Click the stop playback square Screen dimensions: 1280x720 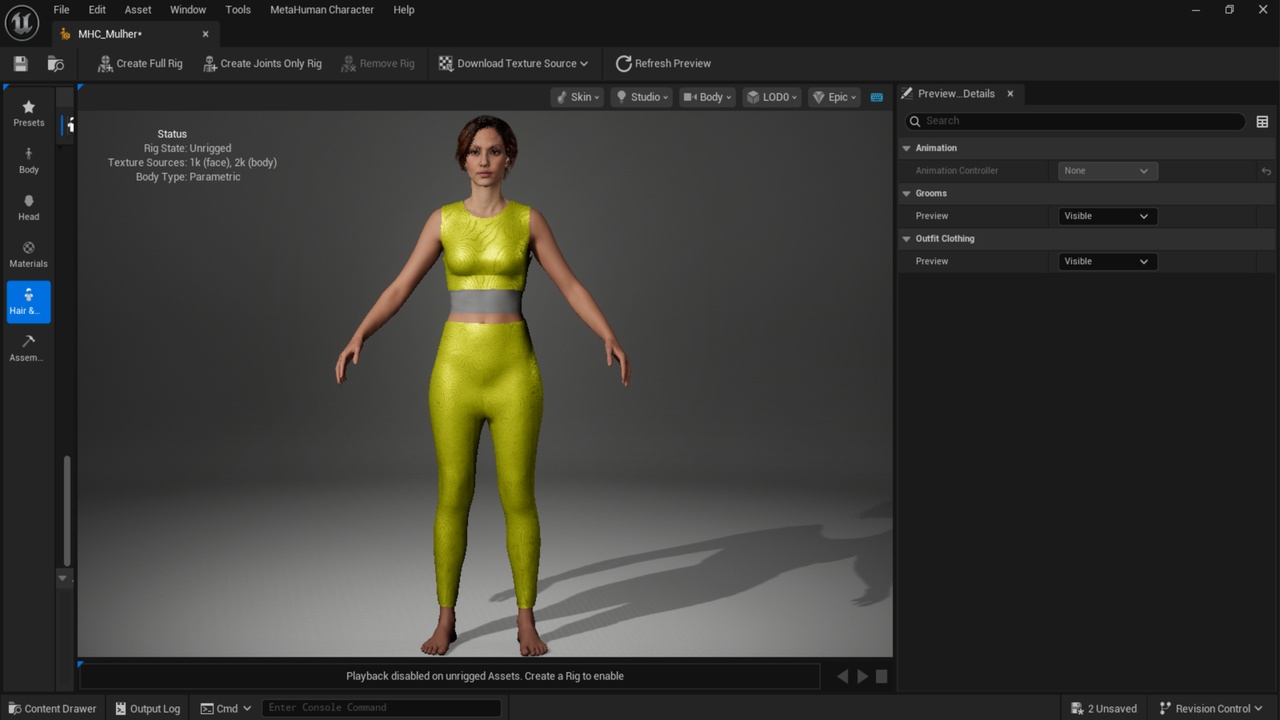pyautogui.click(x=881, y=676)
